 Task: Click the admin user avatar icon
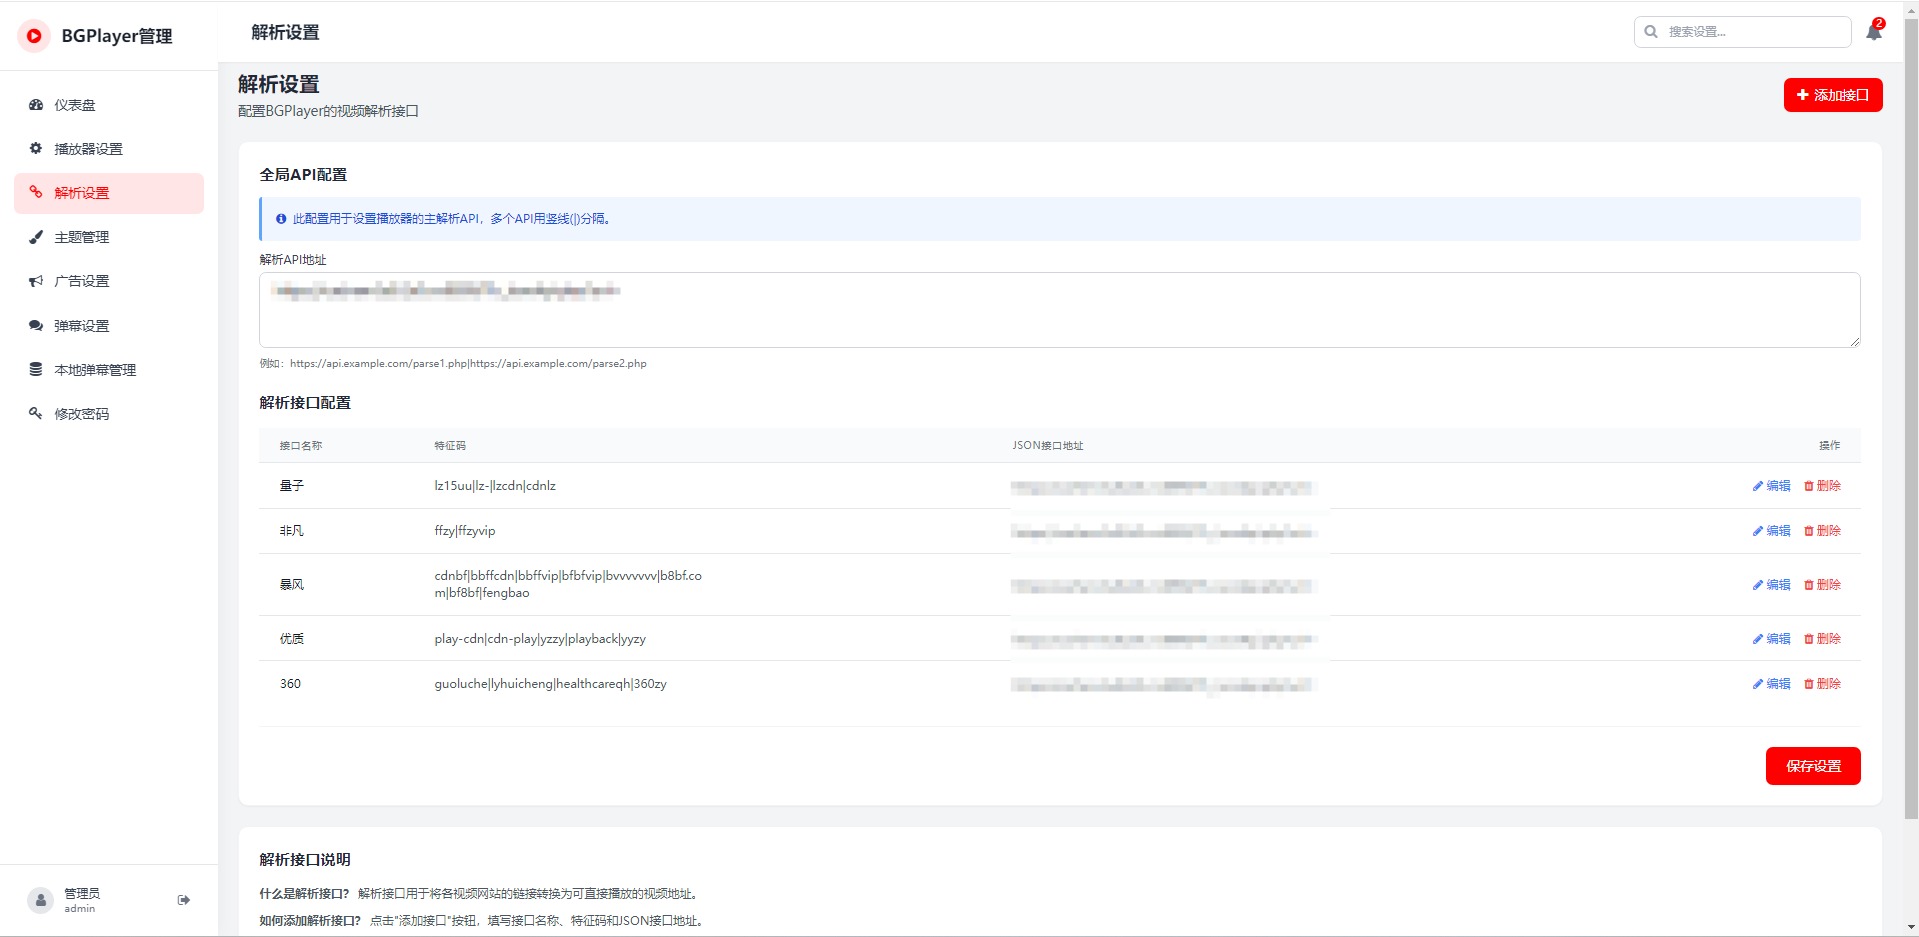40,900
